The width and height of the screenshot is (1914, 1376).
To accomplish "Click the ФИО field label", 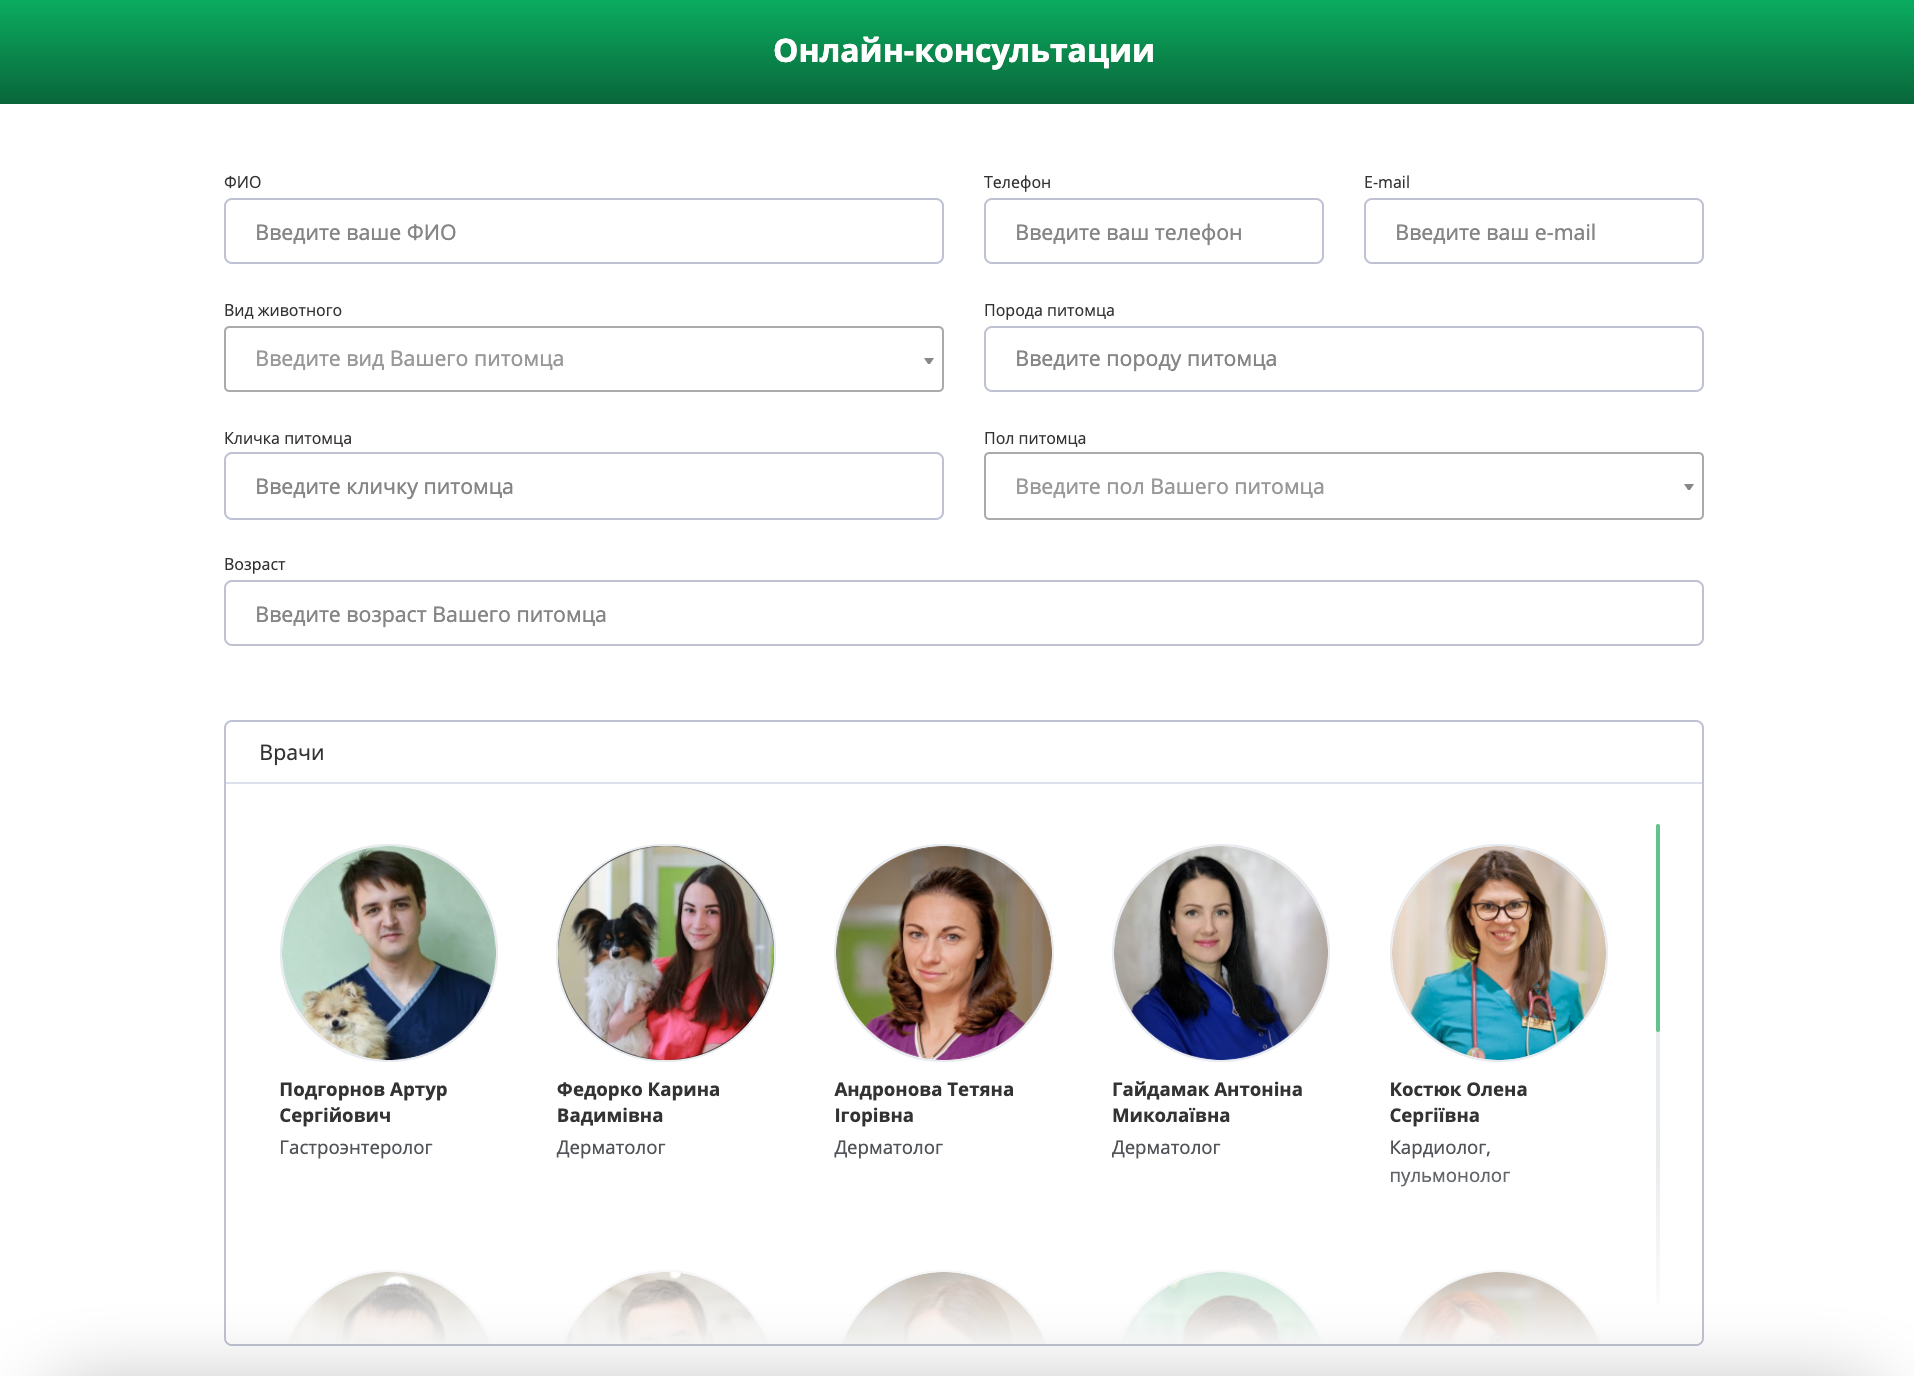I will 243,182.
